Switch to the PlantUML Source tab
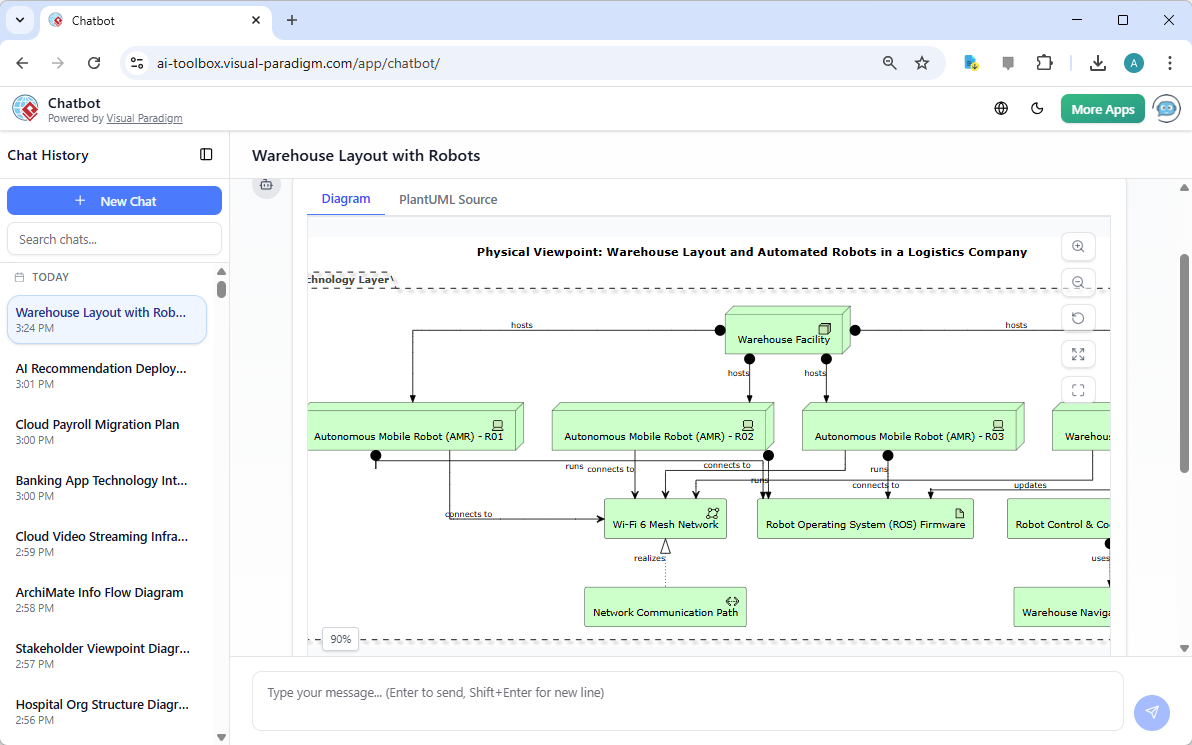This screenshot has width=1192, height=745. 447,199
